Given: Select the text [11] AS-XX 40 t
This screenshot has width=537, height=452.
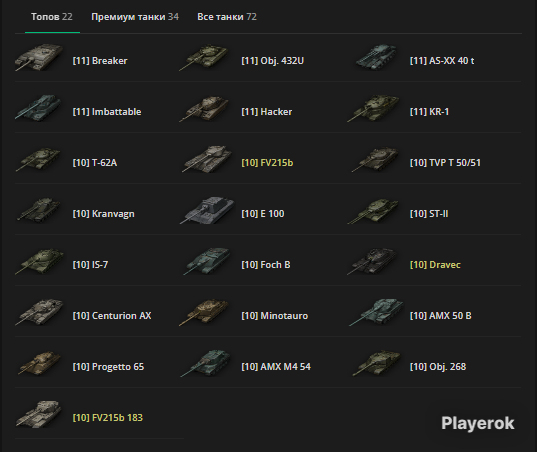Looking at the screenshot, I should [x=442, y=61].
